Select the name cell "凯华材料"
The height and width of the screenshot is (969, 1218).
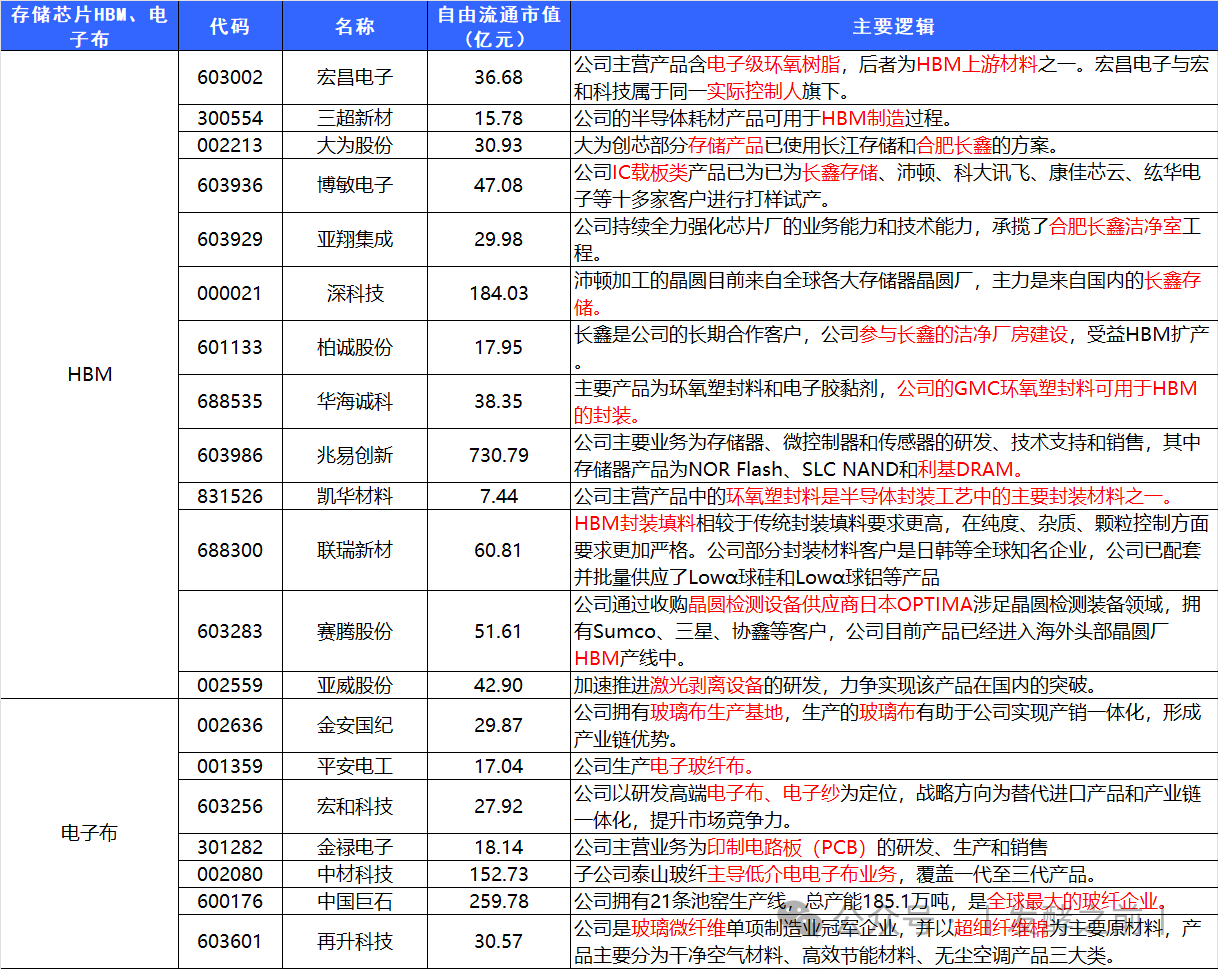355,496
